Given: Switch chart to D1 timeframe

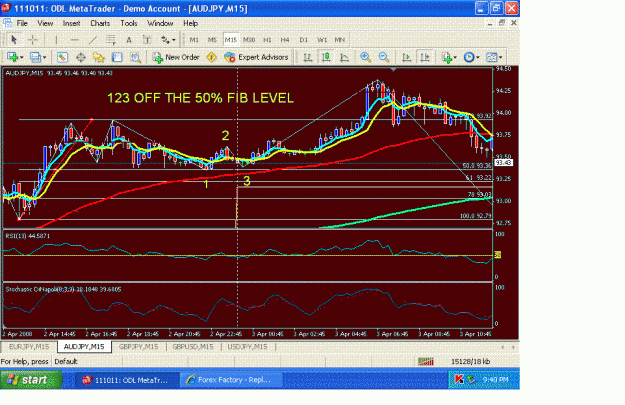Looking at the screenshot, I should 304,39.
